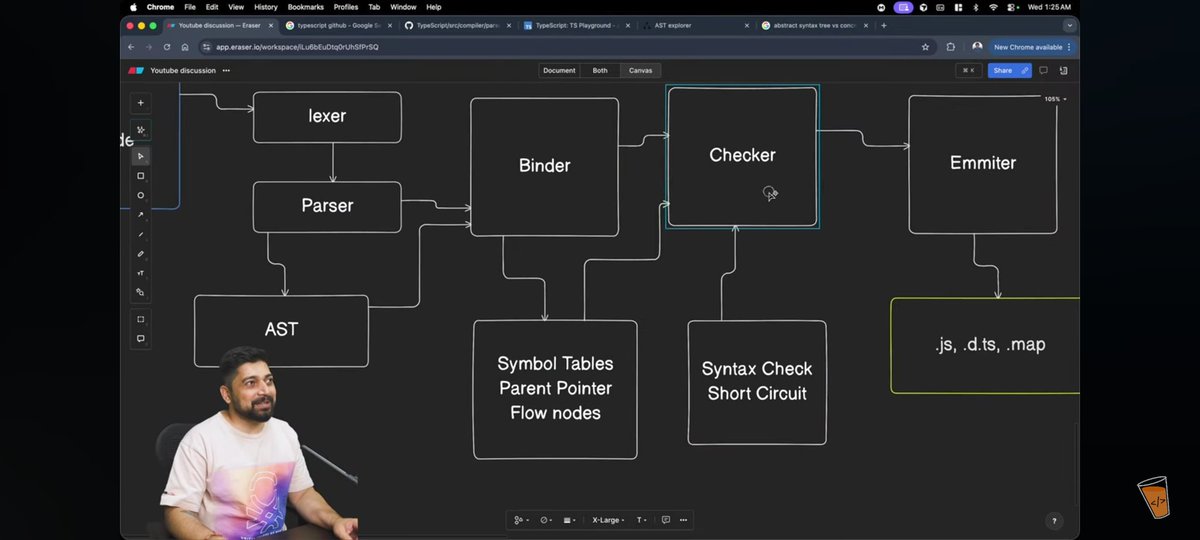The width and height of the screenshot is (1200, 540).
Task: Select the ellipse shape tool
Action: click(x=140, y=195)
